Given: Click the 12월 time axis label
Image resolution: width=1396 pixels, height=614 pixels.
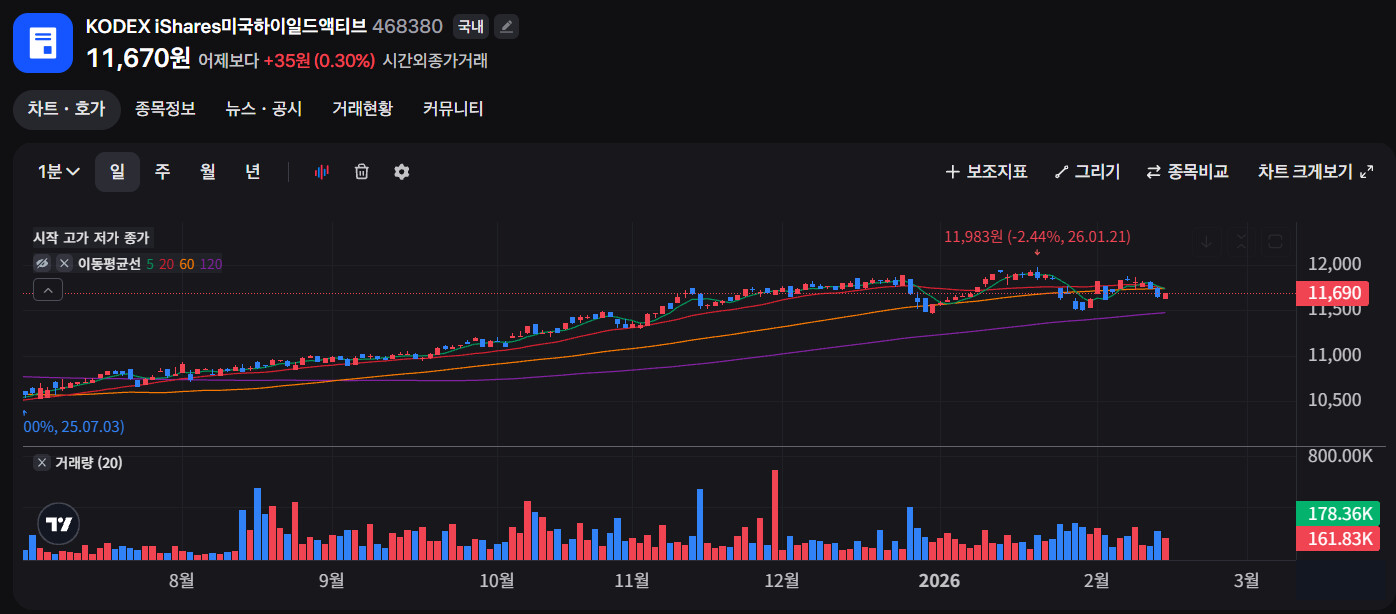Looking at the screenshot, I should coord(781,581).
